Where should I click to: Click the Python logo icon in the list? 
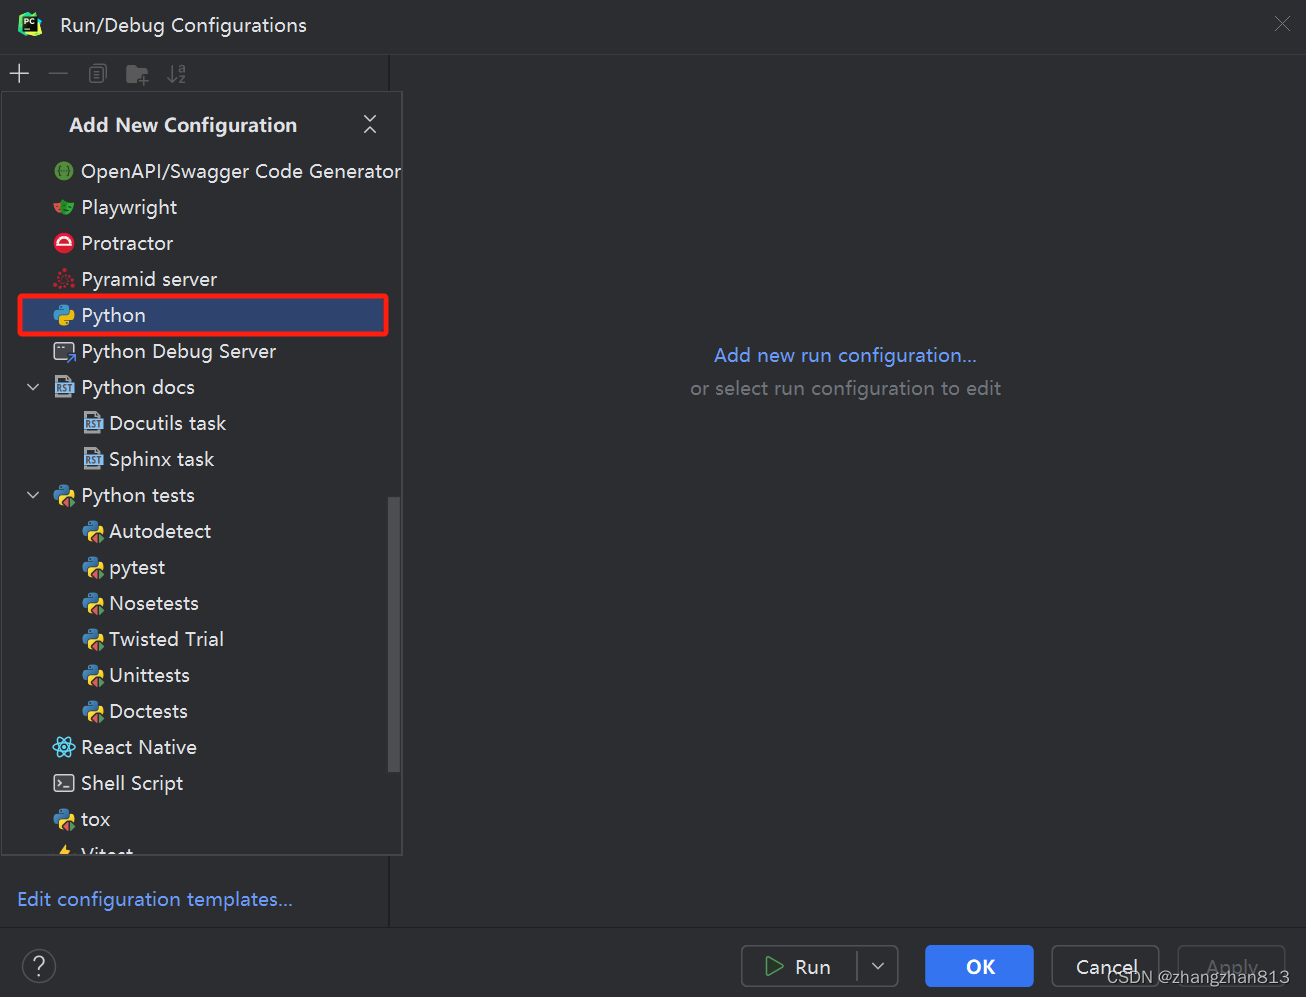[x=64, y=315]
